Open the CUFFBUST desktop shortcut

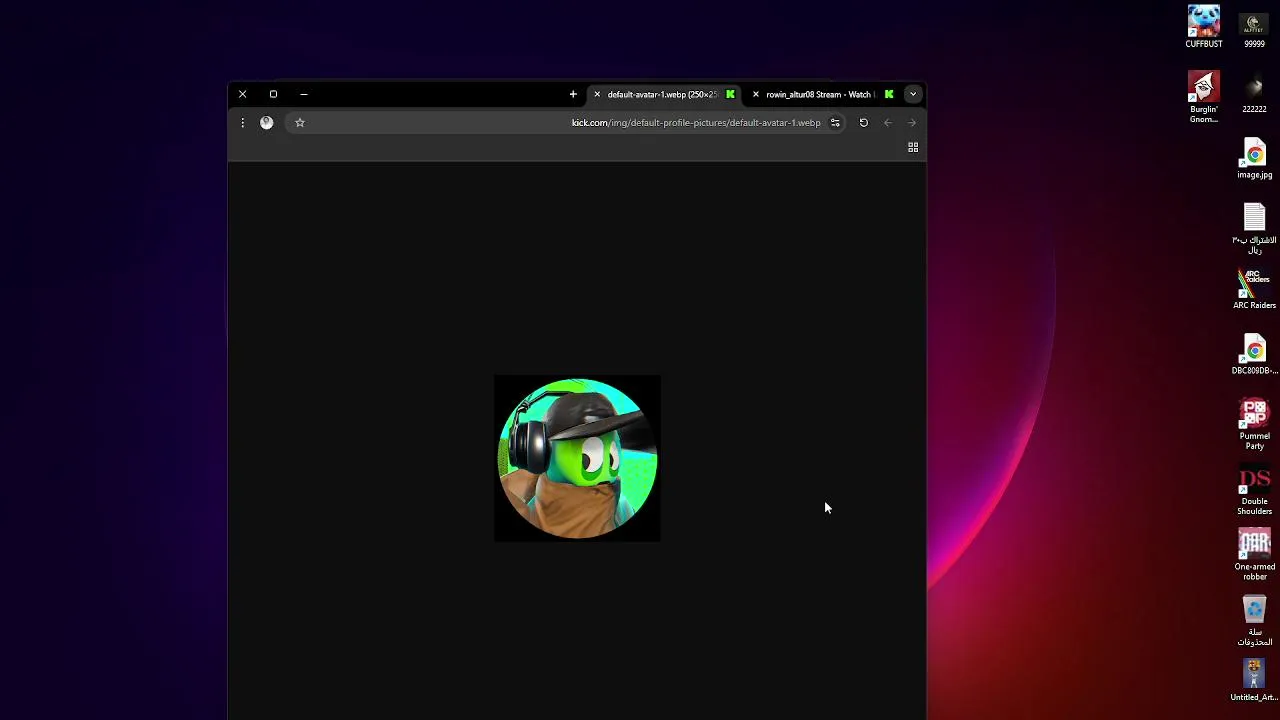[1204, 27]
